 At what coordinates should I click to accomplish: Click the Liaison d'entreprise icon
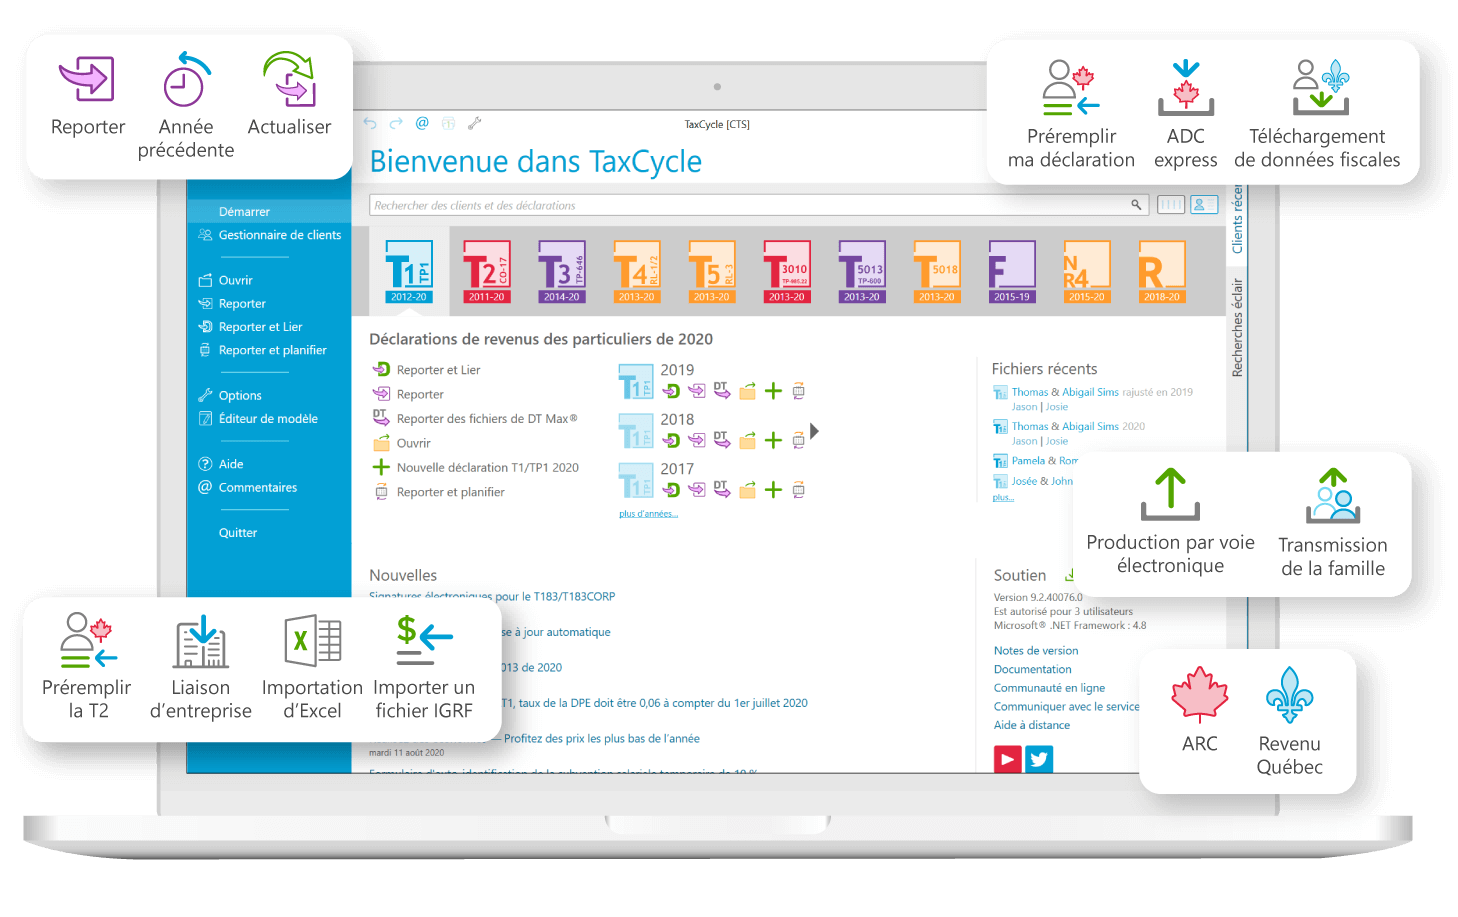[x=201, y=641]
